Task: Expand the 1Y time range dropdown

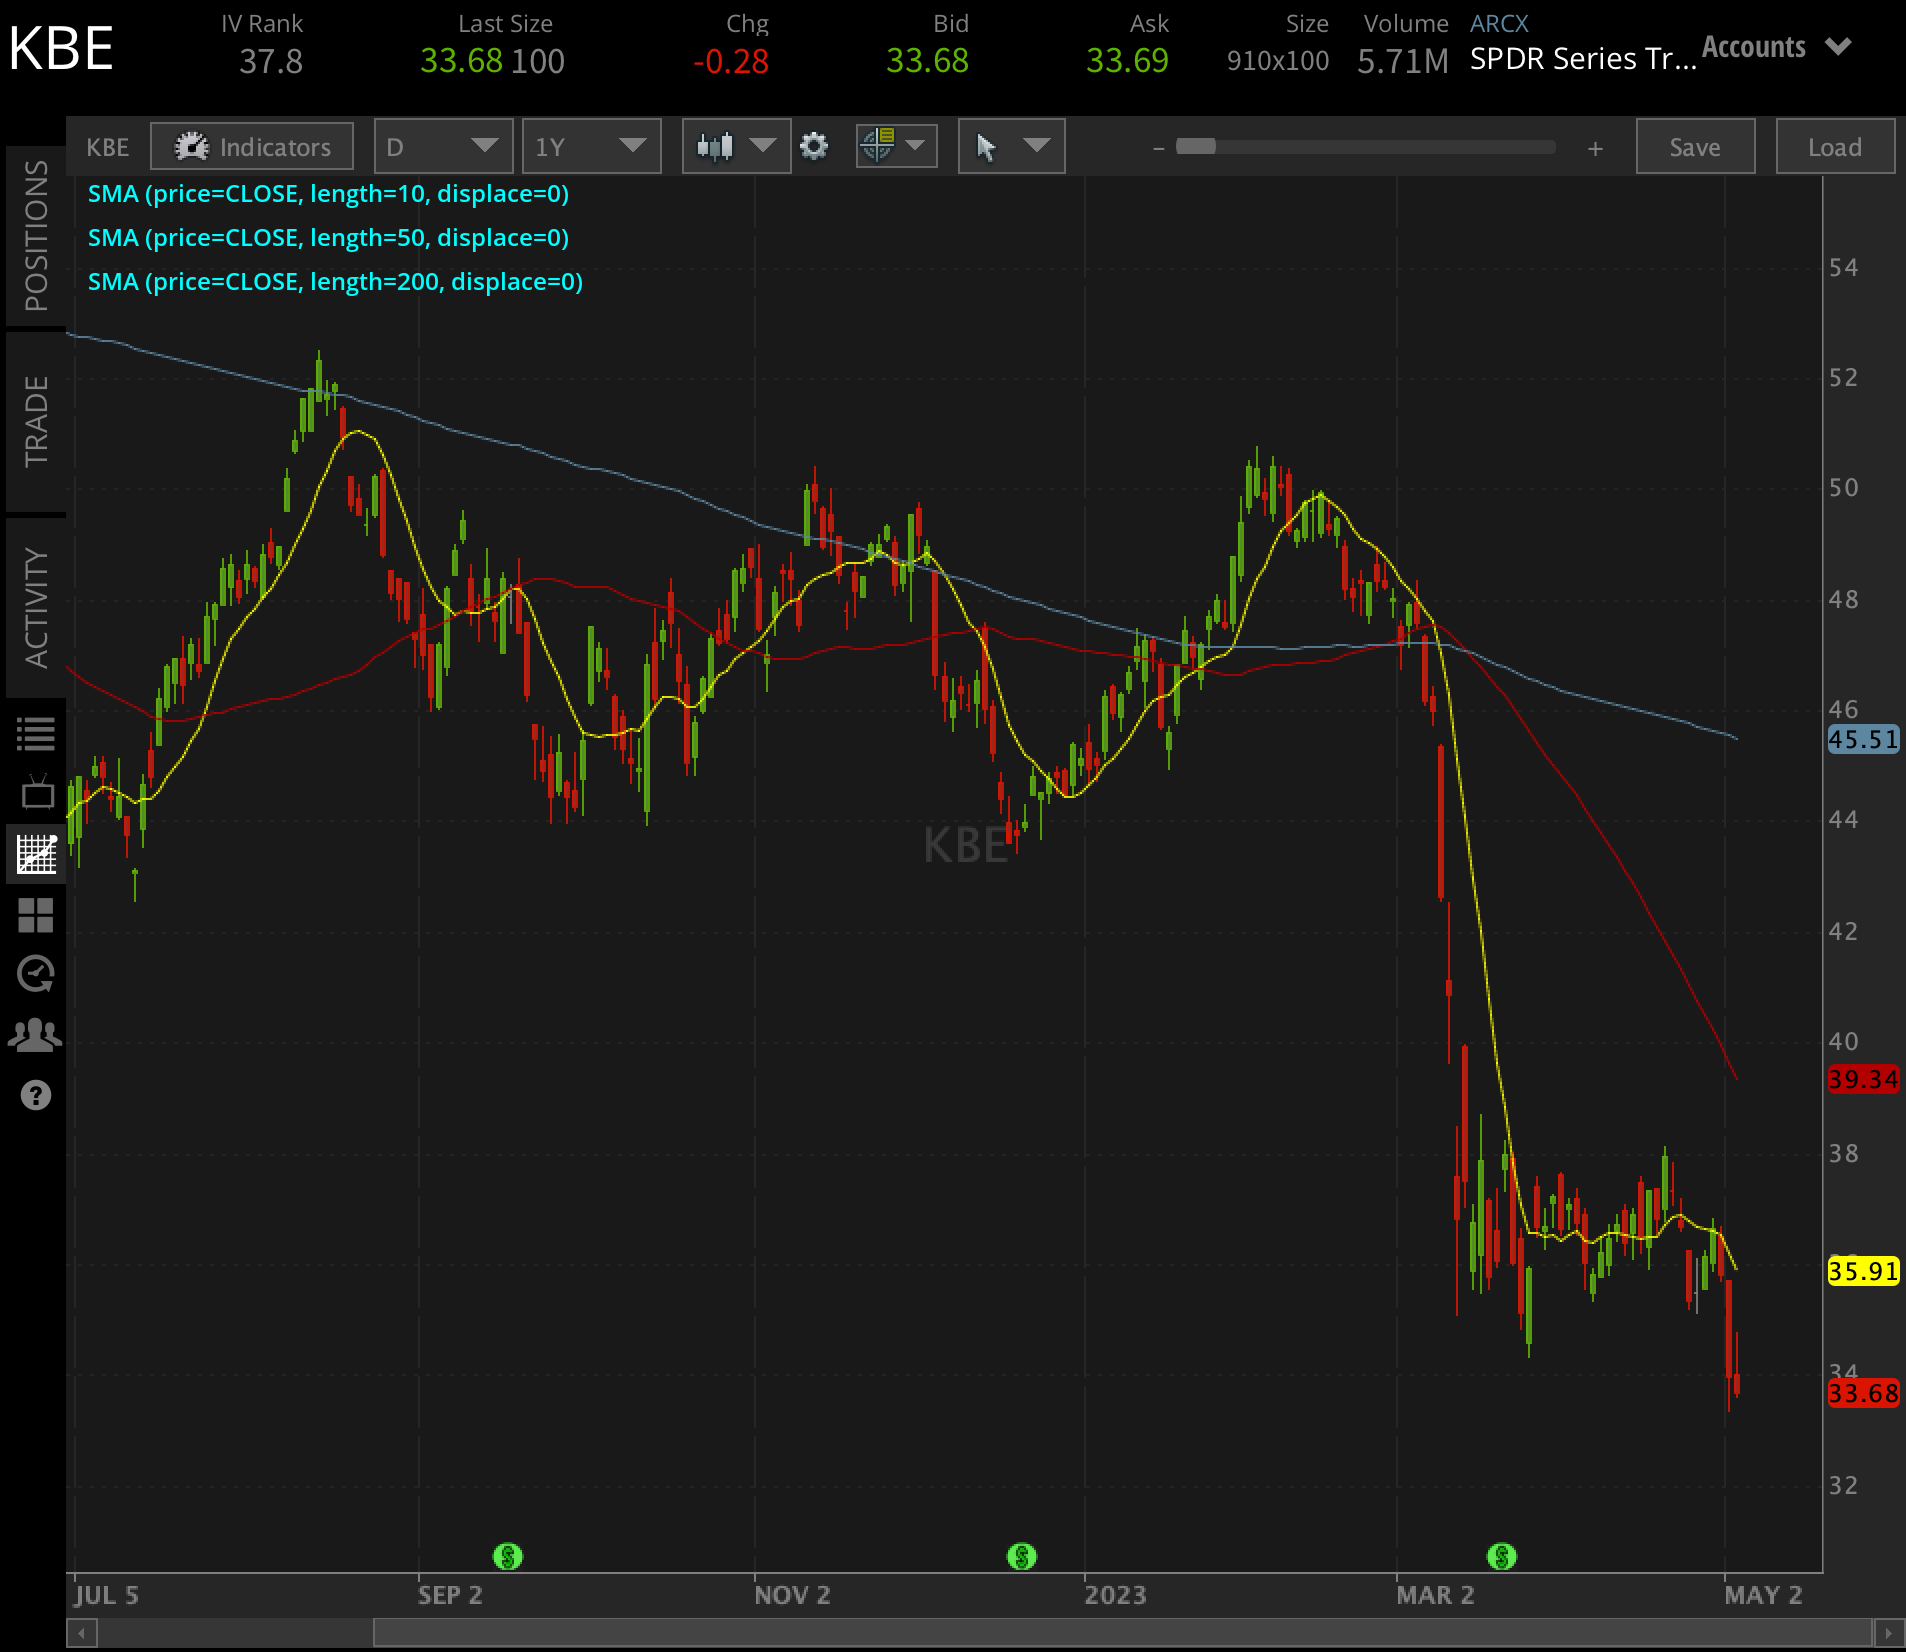Action: click(x=591, y=146)
